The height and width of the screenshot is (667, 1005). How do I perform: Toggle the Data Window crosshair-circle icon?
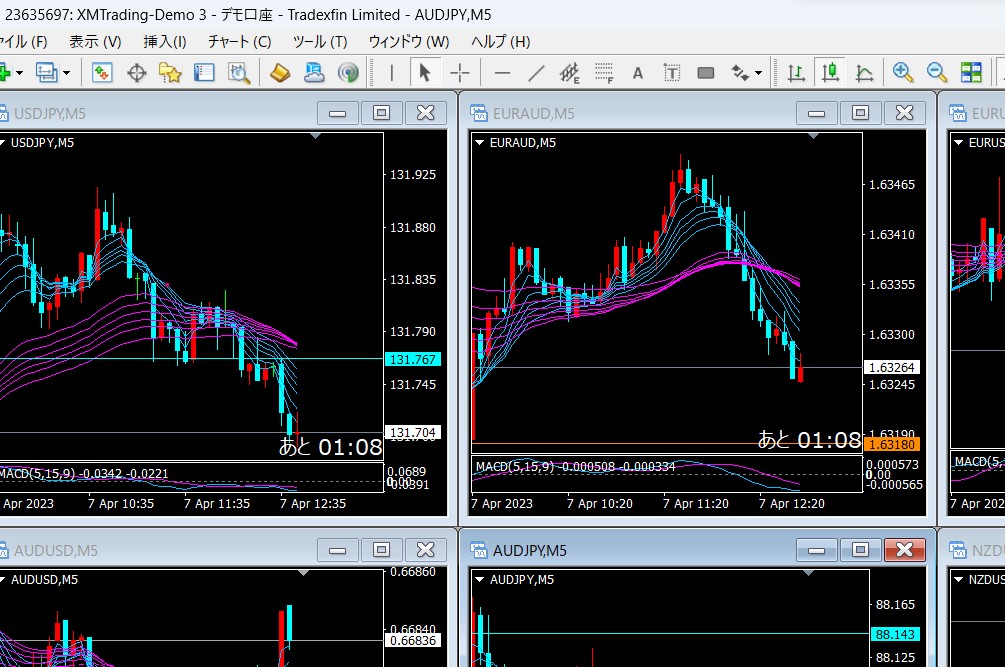coord(137,73)
